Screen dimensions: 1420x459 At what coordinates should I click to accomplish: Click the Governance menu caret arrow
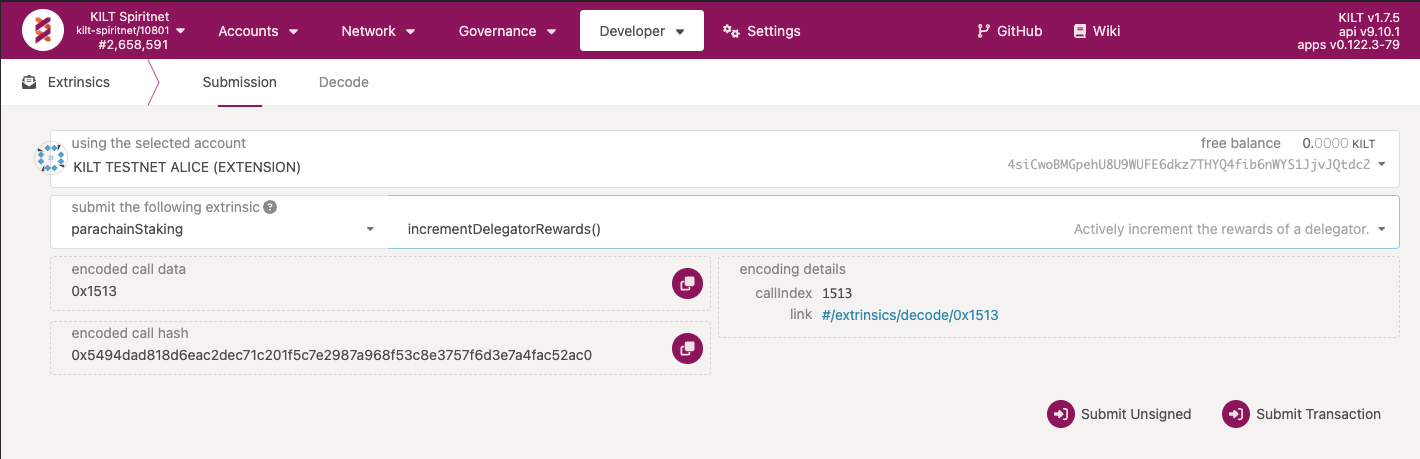551,32
